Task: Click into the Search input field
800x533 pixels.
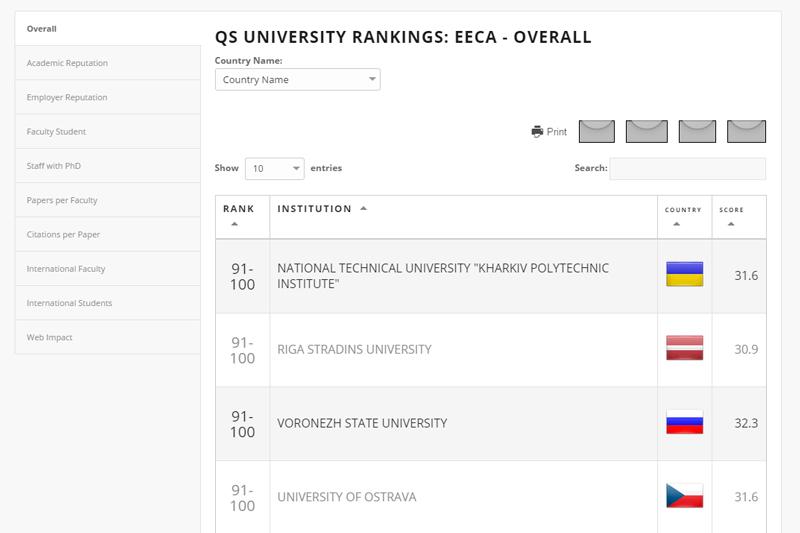Action: [687, 169]
